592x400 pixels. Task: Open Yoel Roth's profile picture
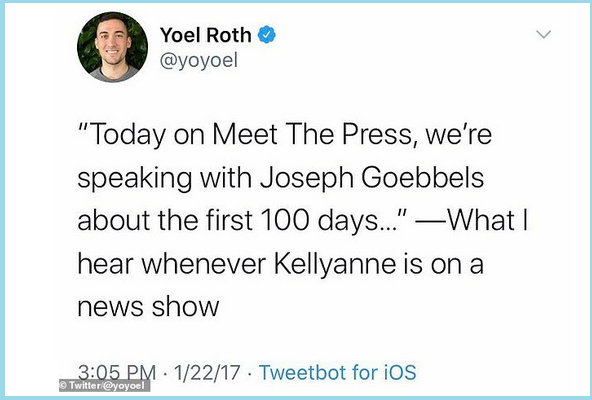(x=112, y=47)
